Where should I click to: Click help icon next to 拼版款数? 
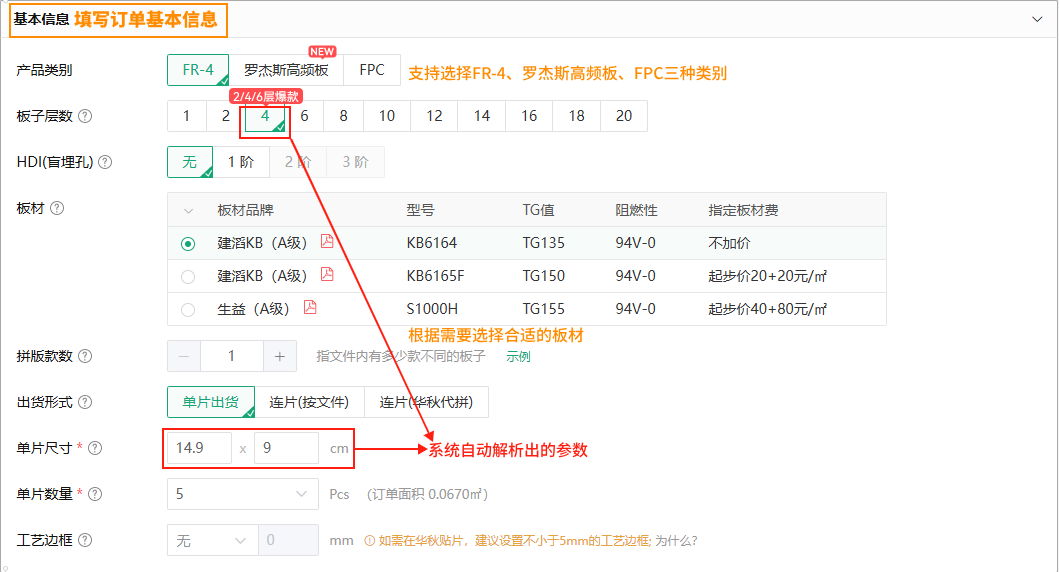(85, 356)
